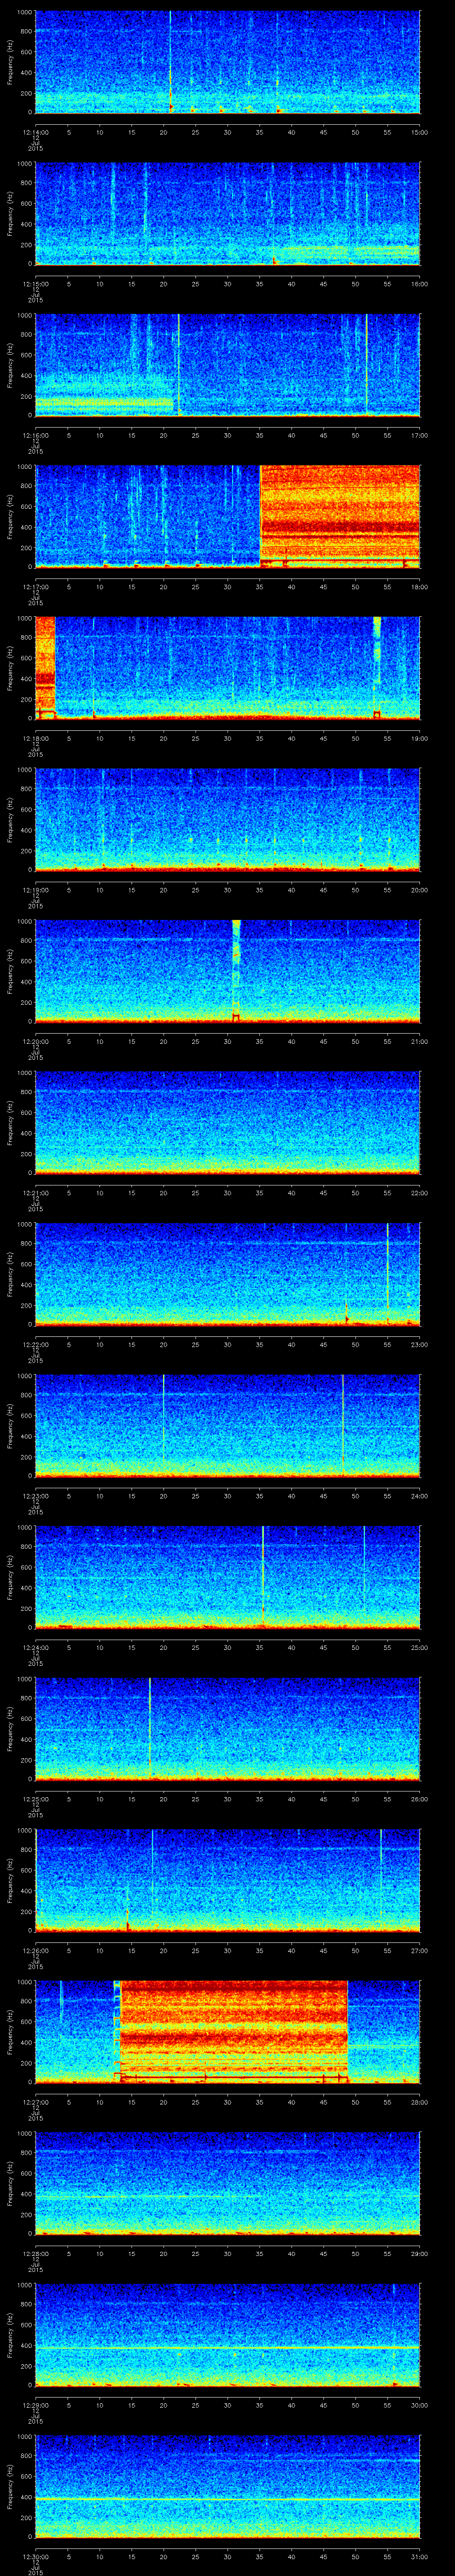Image resolution: width=455 pixels, height=2576 pixels.
Task: Select the spectrogram panel starting at 12:21:00
Action: [227, 1122]
